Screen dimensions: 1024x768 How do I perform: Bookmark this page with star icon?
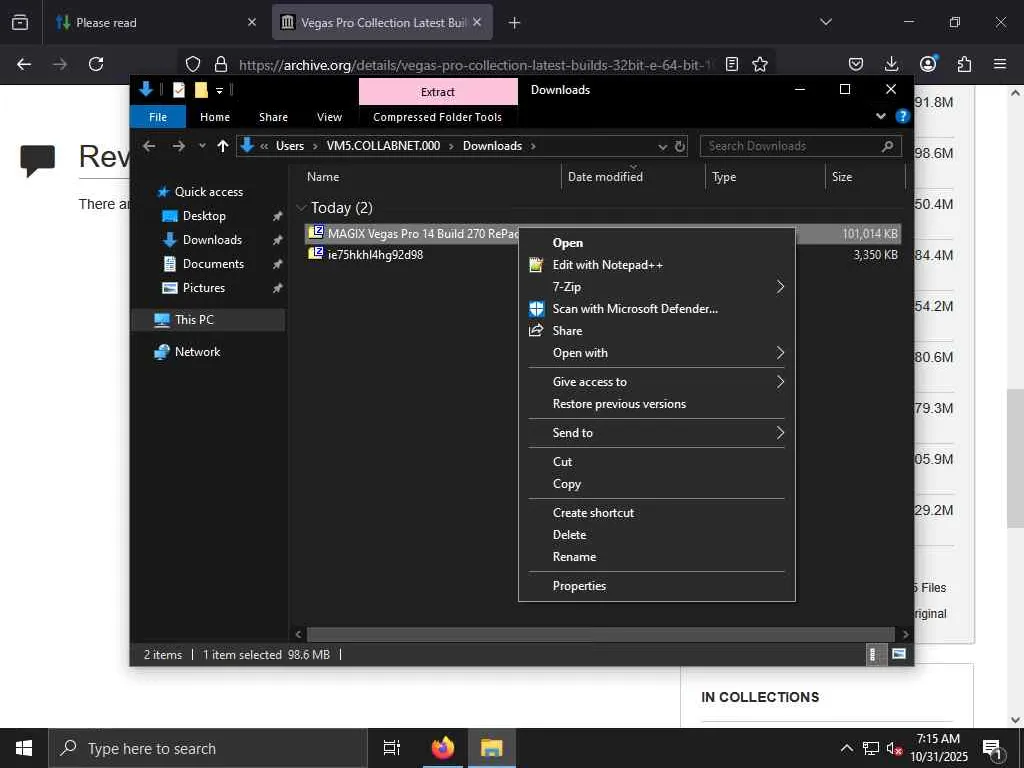760,64
